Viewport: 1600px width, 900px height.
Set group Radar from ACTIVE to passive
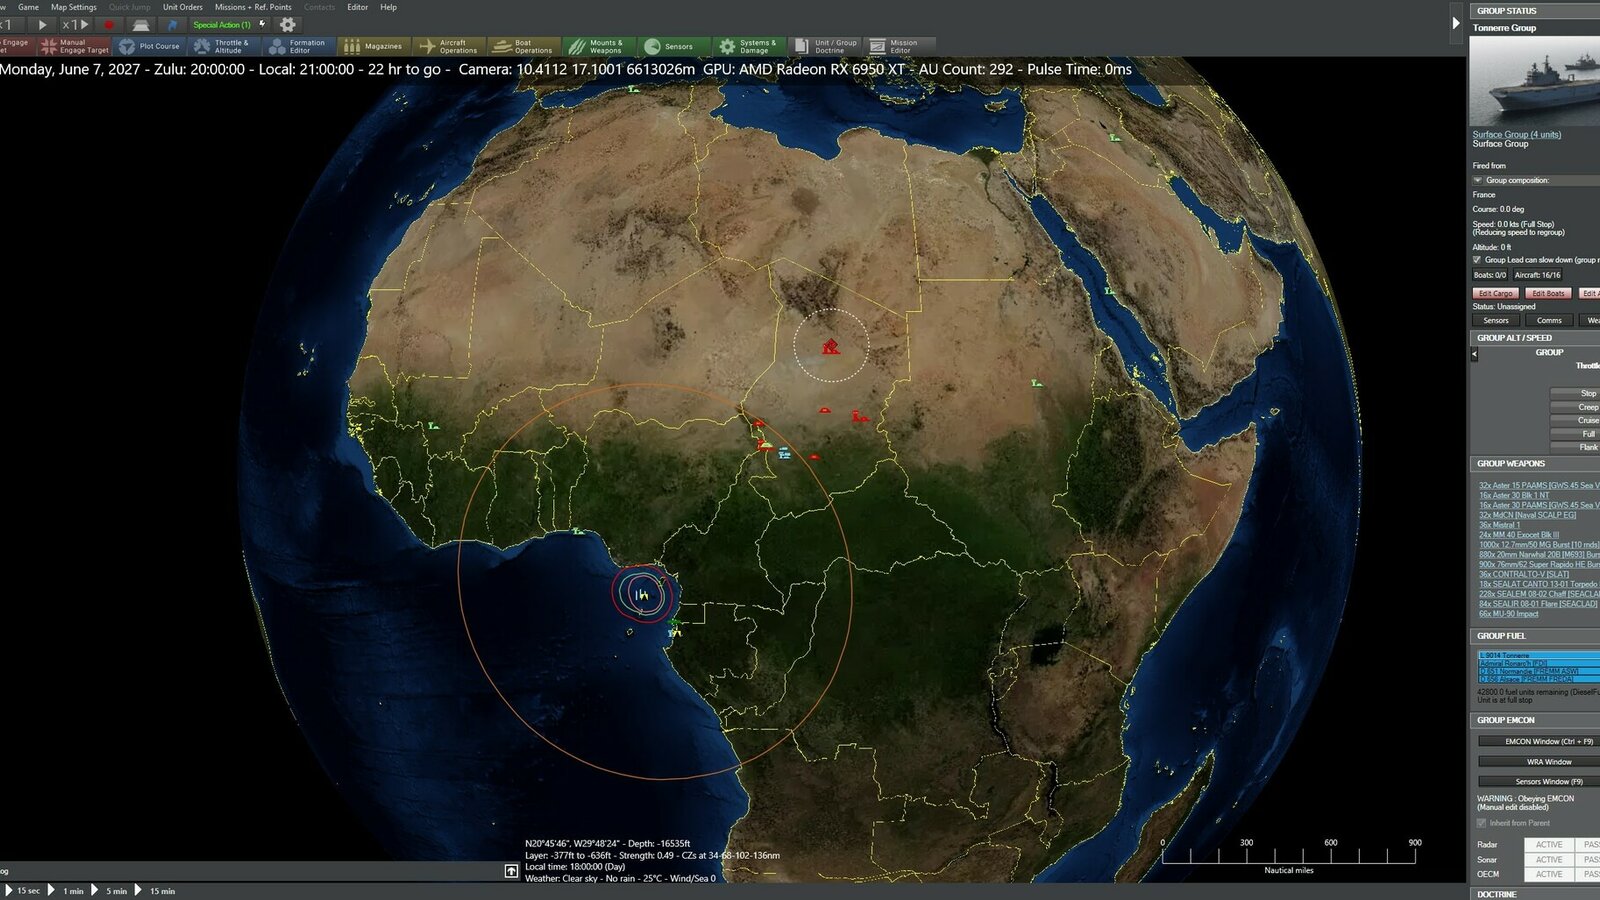[x=1592, y=845]
